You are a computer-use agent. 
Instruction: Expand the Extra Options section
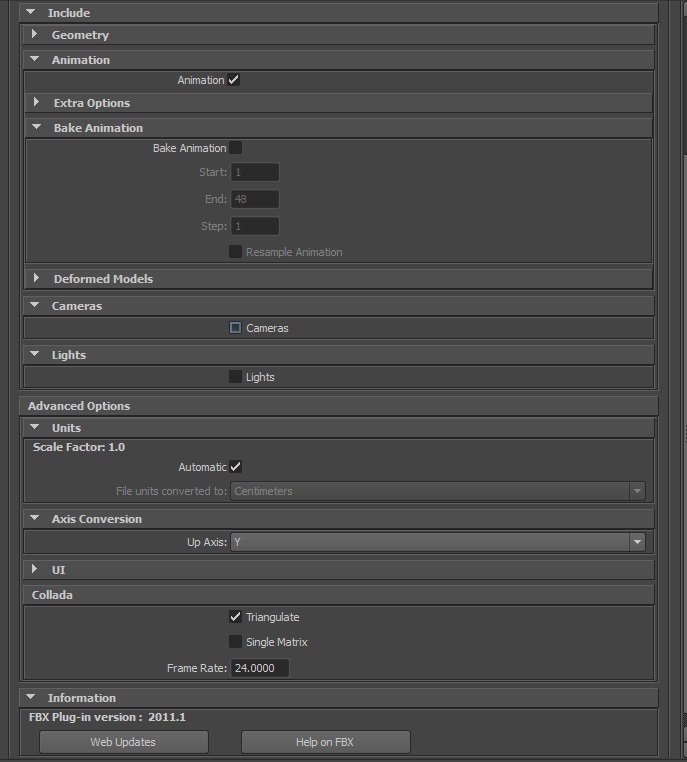[37, 103]
